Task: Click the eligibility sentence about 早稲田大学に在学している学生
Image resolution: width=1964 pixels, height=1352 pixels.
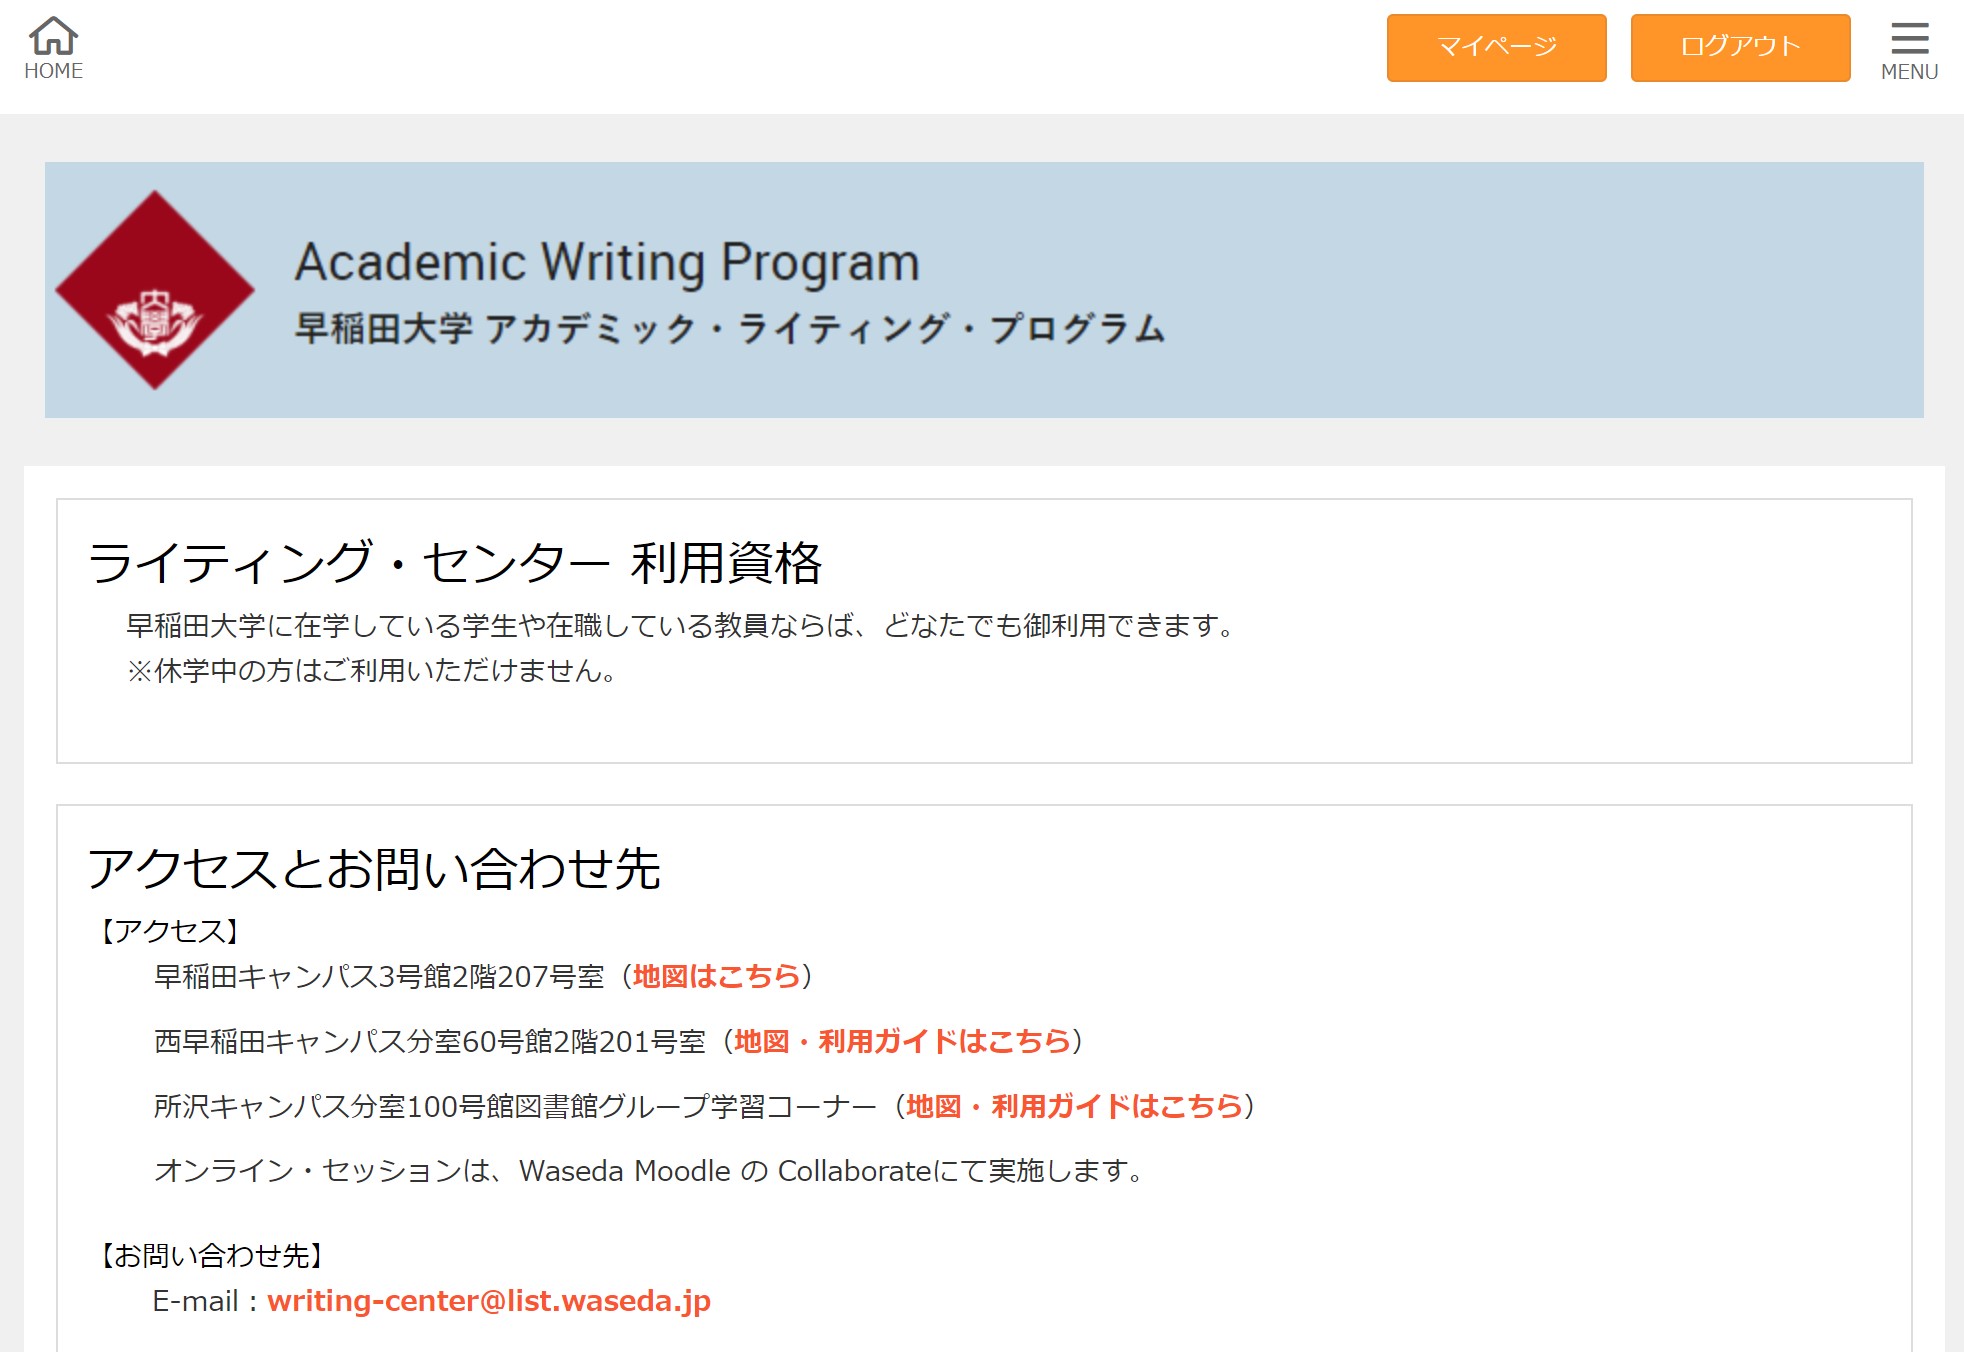Action: (x=682, y=626)
